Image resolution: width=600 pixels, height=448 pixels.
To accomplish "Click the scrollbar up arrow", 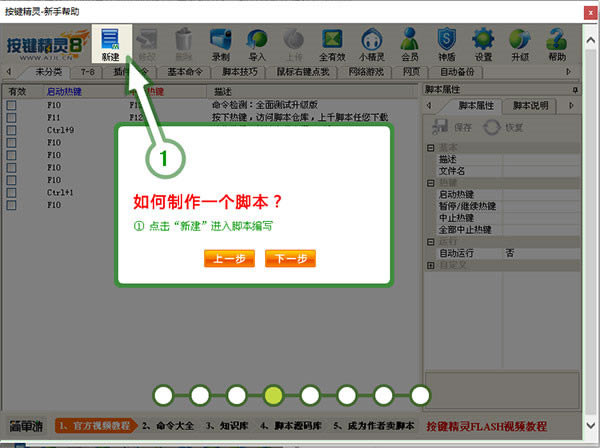I will point(591,40).
